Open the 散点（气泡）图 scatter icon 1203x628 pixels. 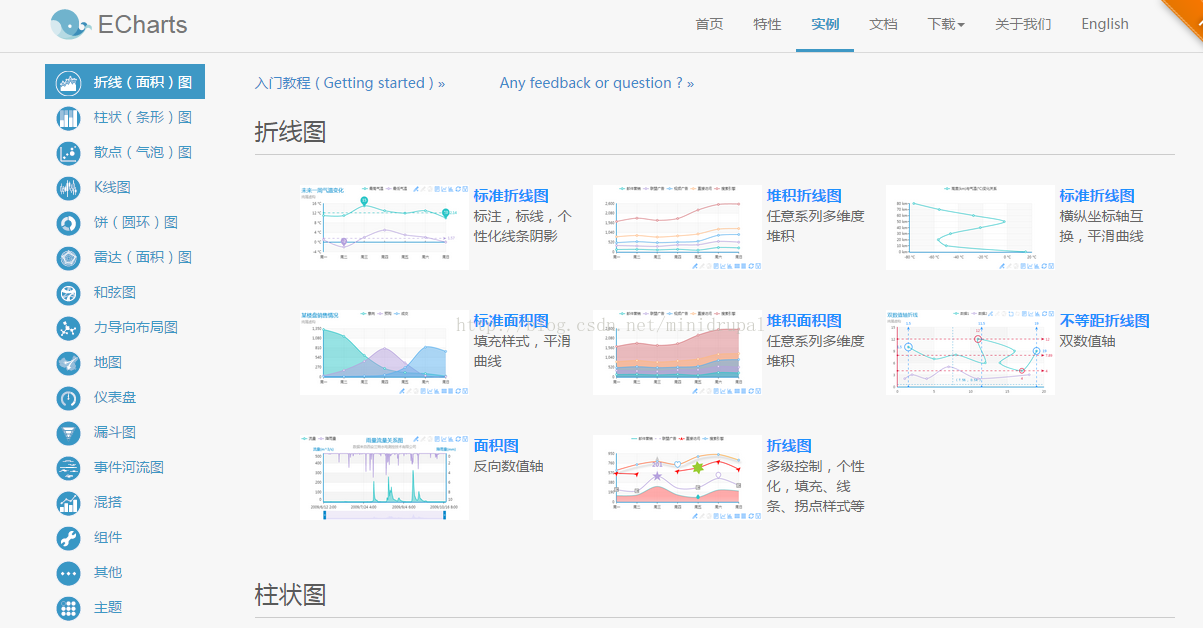click(69, 153)
